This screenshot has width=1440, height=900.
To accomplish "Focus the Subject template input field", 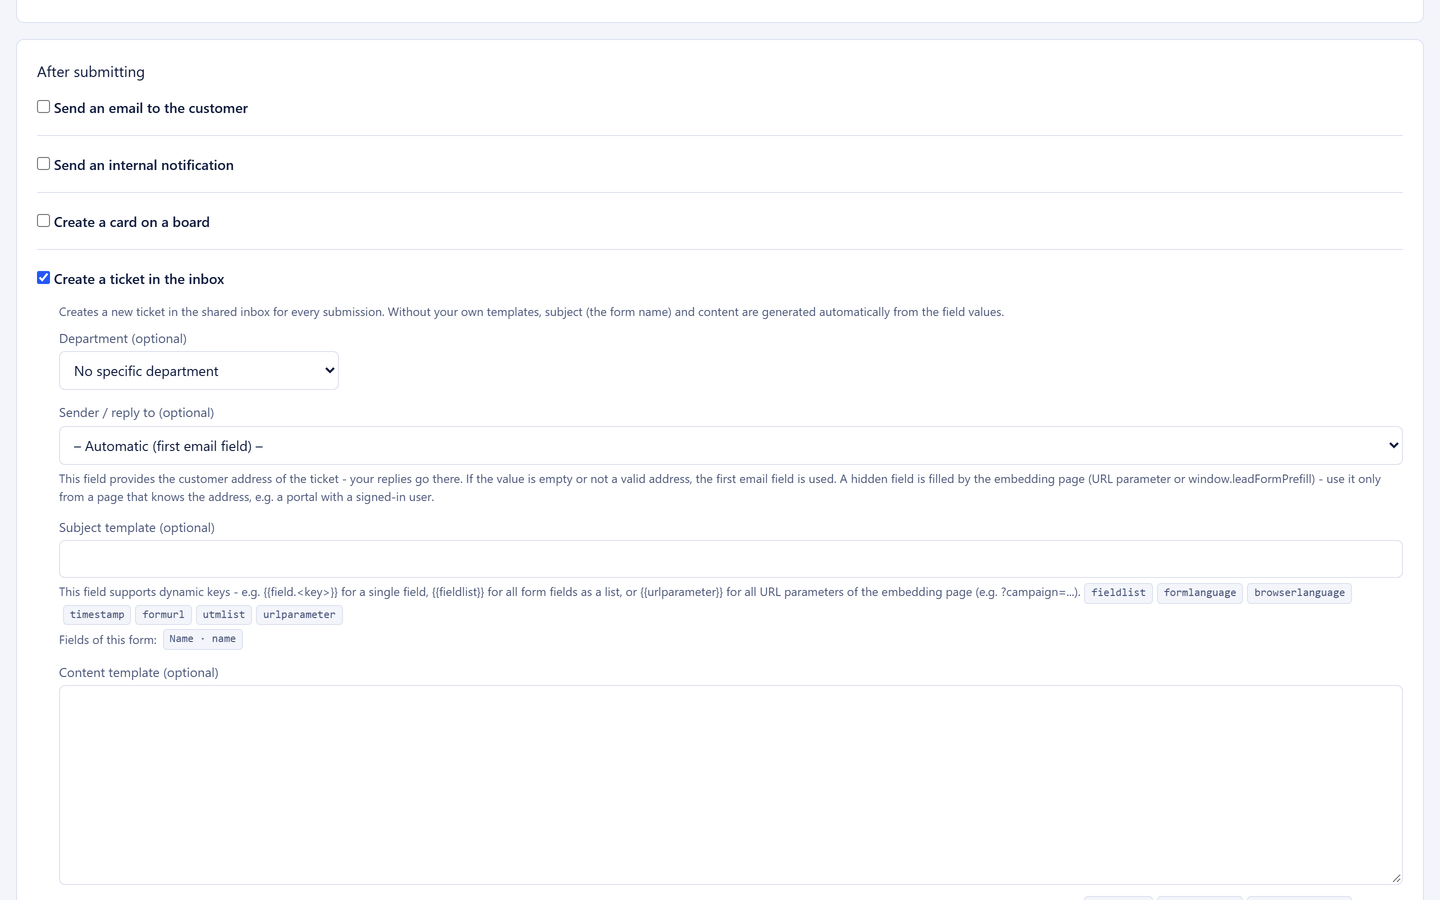I will (731, 559).
